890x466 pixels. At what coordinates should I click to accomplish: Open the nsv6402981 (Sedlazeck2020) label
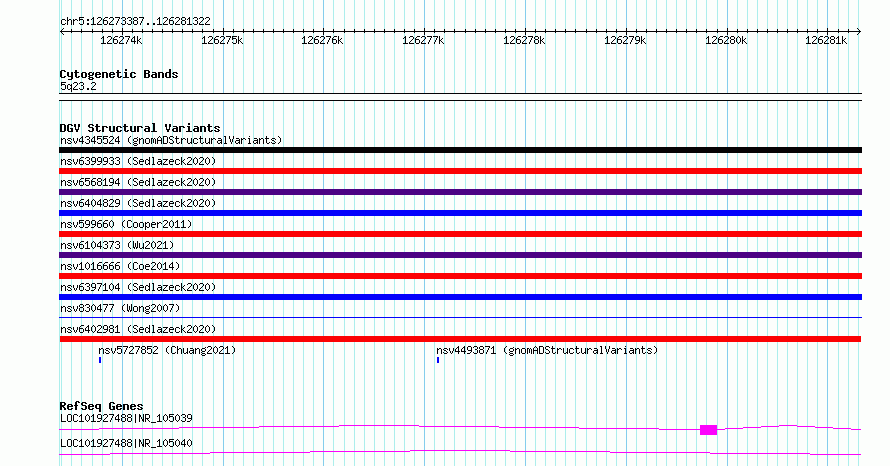tap(138, 329)
